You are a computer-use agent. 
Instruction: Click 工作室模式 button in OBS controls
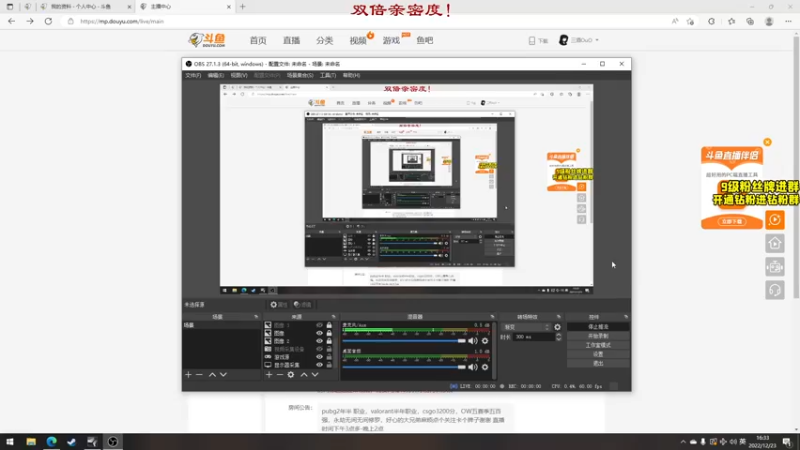pos(598,345)
